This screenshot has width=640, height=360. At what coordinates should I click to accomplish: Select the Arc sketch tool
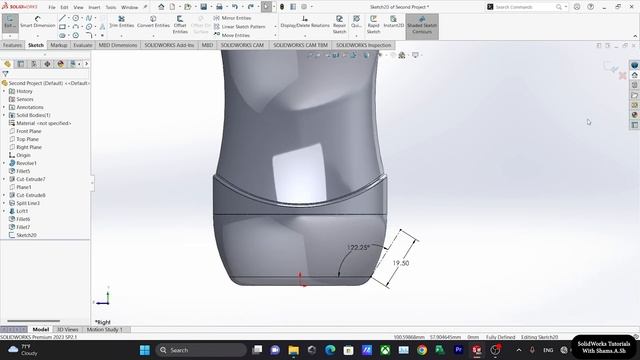coord(76,27)
